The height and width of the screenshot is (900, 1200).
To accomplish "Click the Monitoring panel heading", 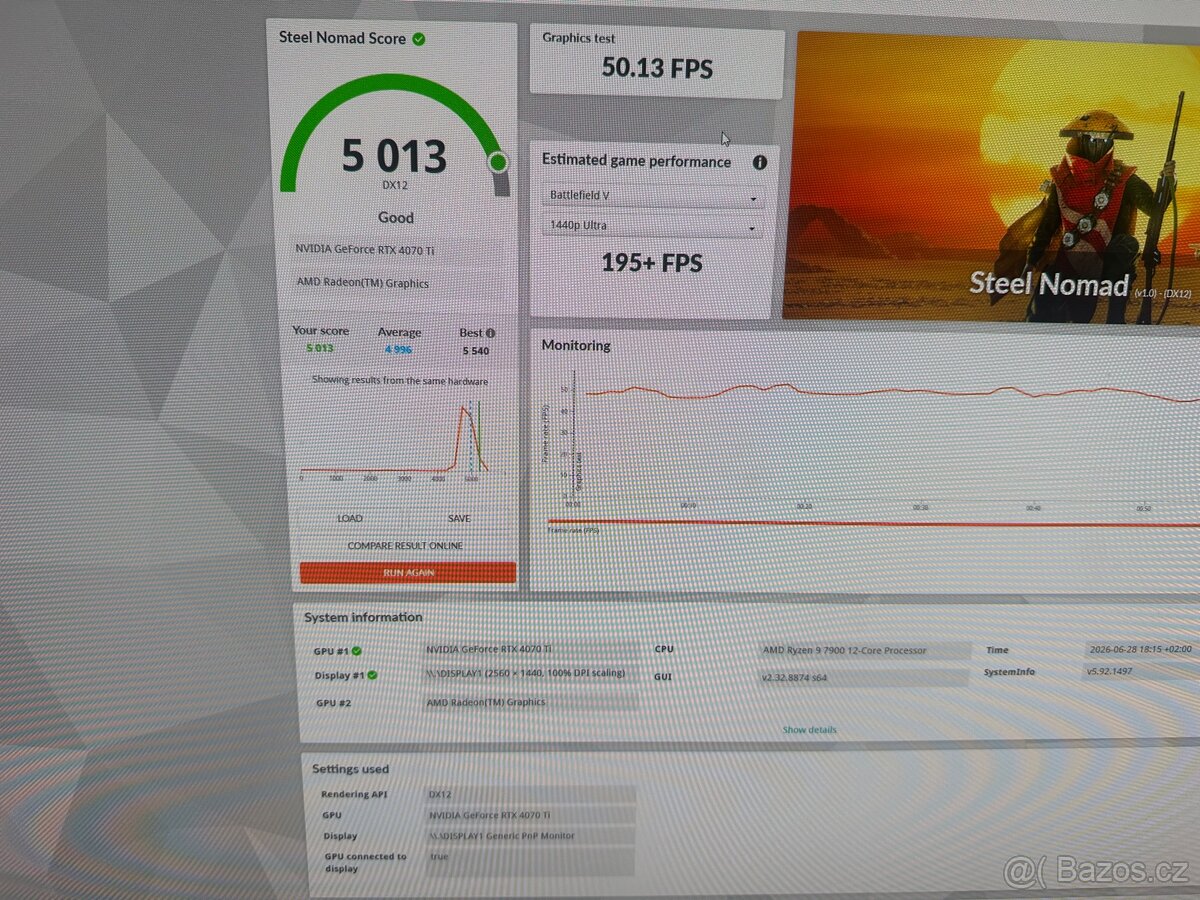I will point(576,345).
